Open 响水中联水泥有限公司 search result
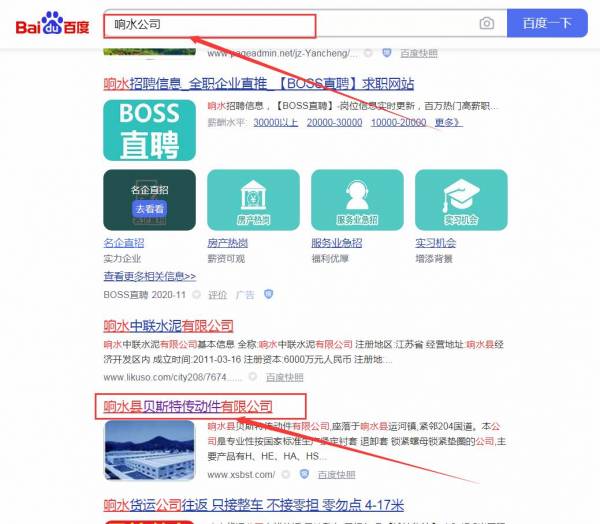This screenshot has height=524, width=600. tap(168, 326)
